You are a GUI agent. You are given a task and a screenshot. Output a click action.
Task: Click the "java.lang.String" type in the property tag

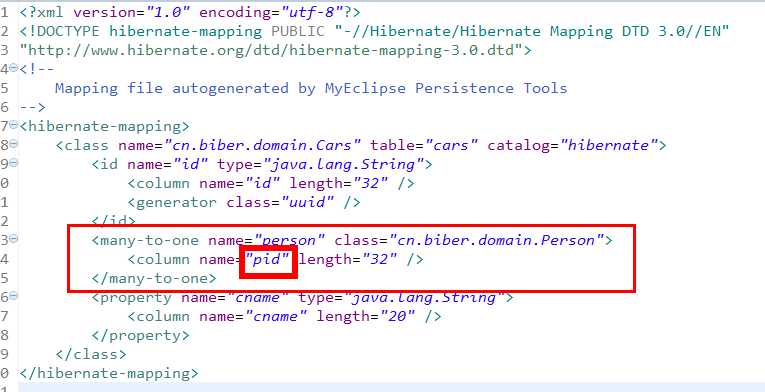tap(424, 297)
